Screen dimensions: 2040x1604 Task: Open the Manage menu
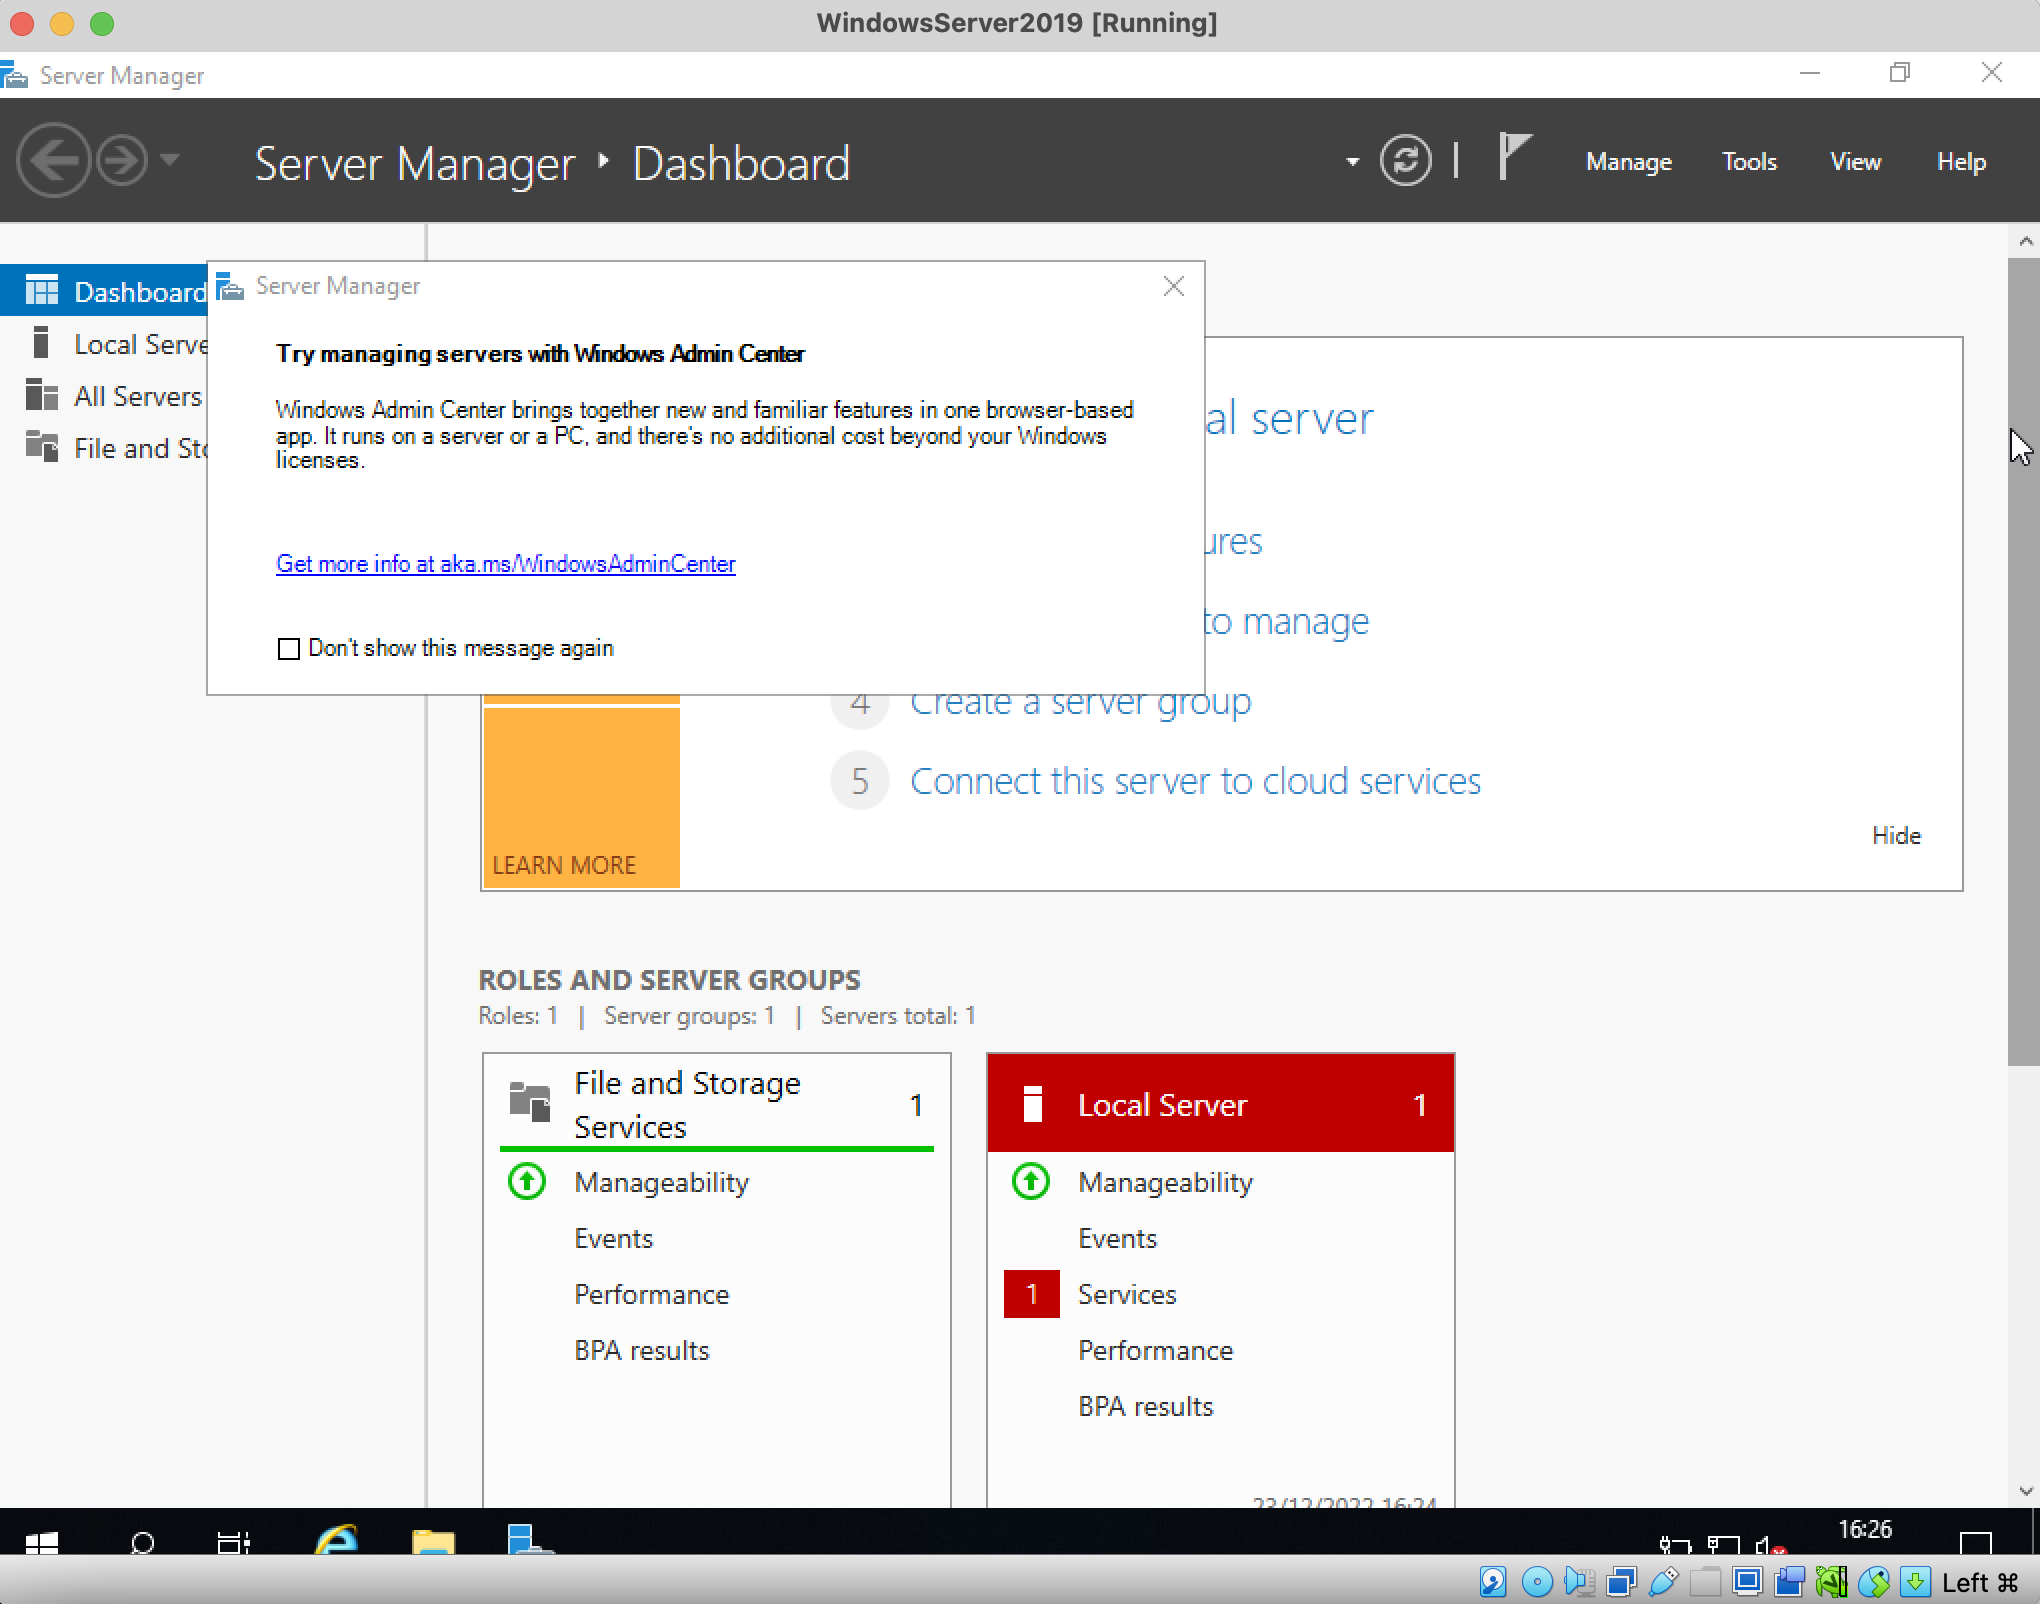tap(1628, 161)
